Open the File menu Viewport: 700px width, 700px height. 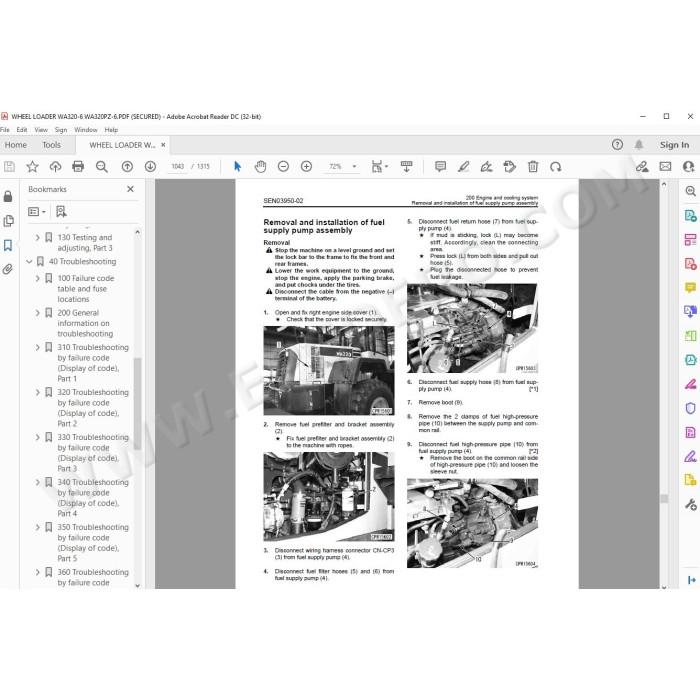(5, 130)
